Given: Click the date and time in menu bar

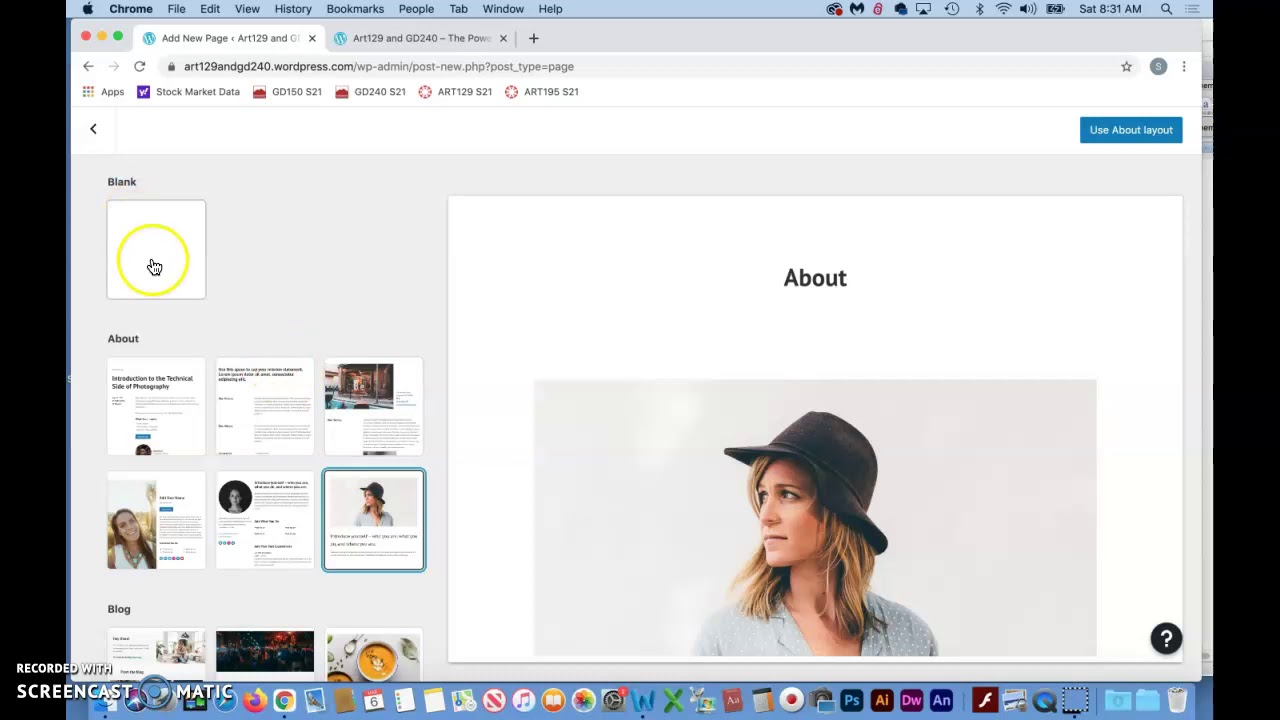Looking at the screenshot, I should (1110, 9).
